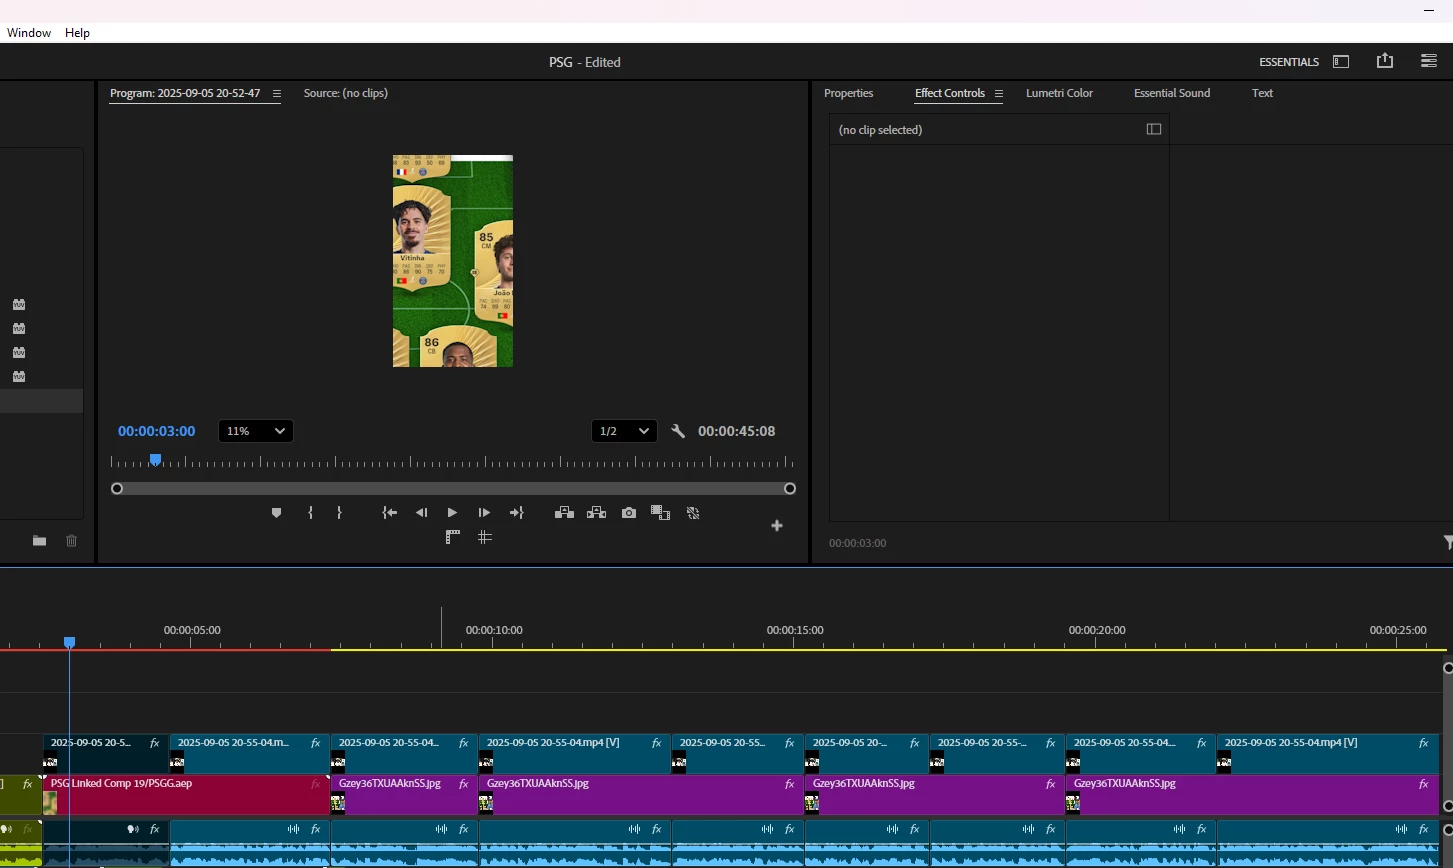Image resolution: width=1453 pixels, height=868 pixels.
Task: Open the Lumetri Color tab
Action: pyautogui.click(x=1059, y=93)
